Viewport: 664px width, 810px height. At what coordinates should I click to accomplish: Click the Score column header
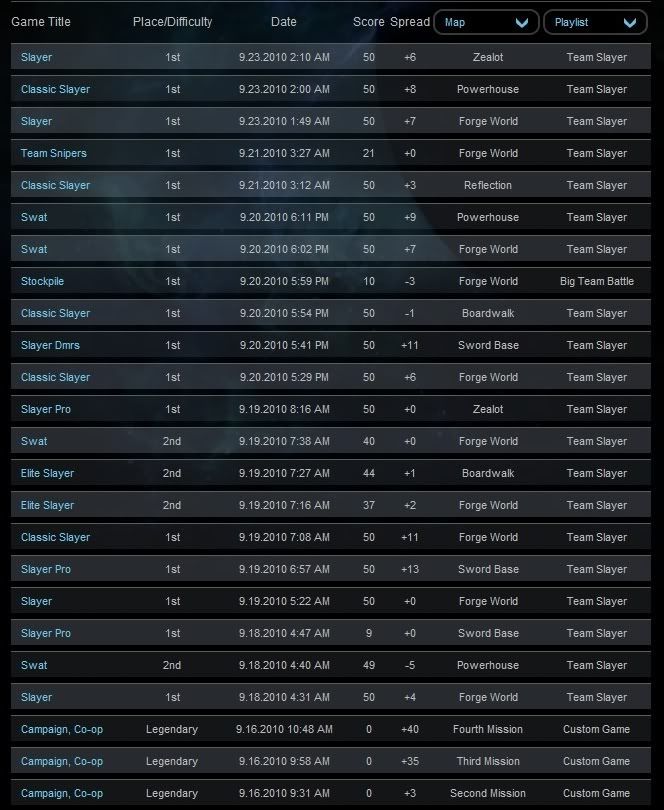[x=368, y=22]
